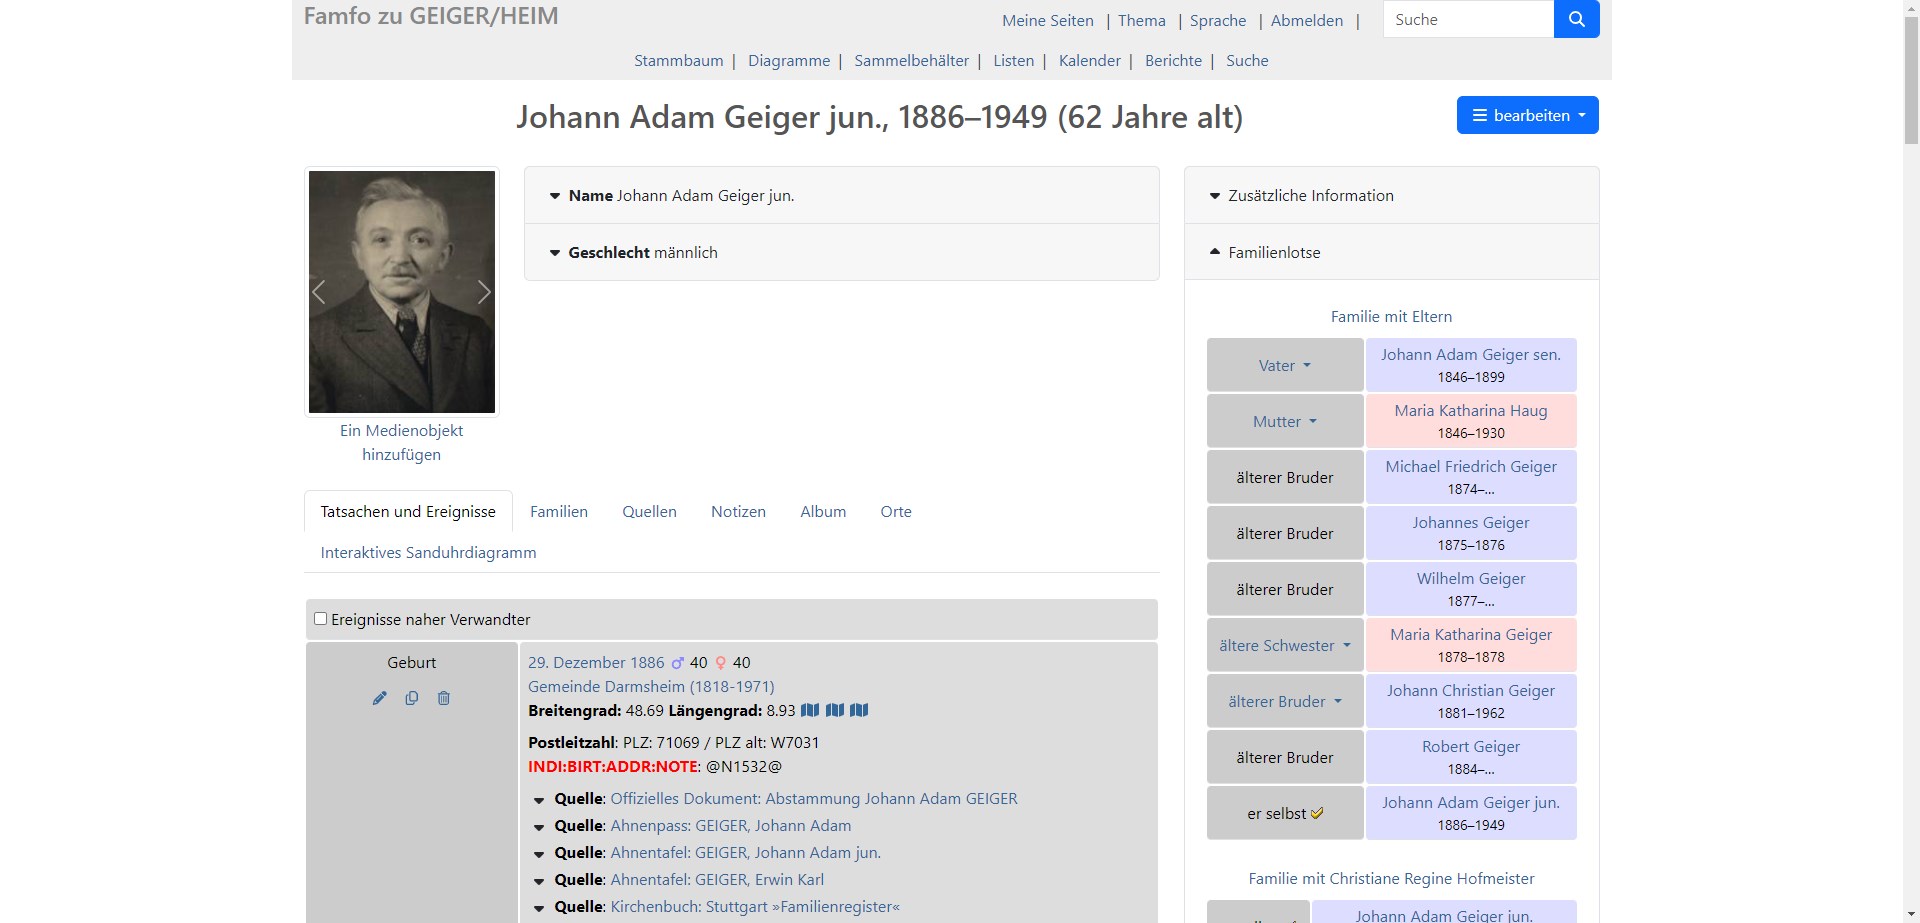Expand the Quelle Ahnenpass entry arrow
Viewport: 1920px width, 923px height.
[x=539, y=827]
